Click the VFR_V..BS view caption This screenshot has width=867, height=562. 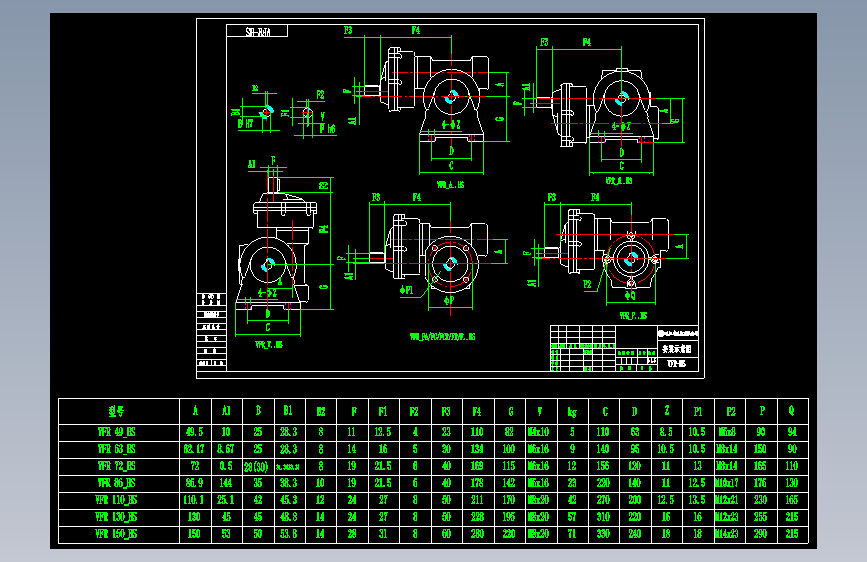[x=269, y=345]
